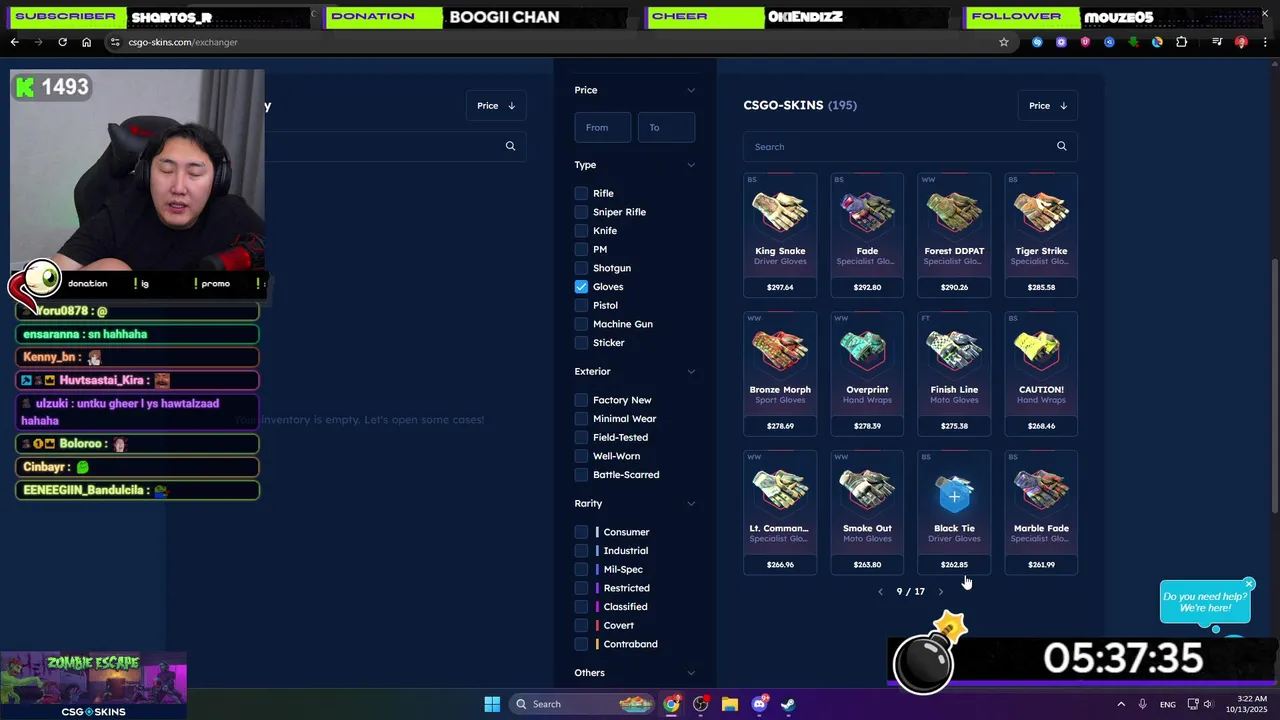Open inventory Price sort dropdown

[496, 105]
